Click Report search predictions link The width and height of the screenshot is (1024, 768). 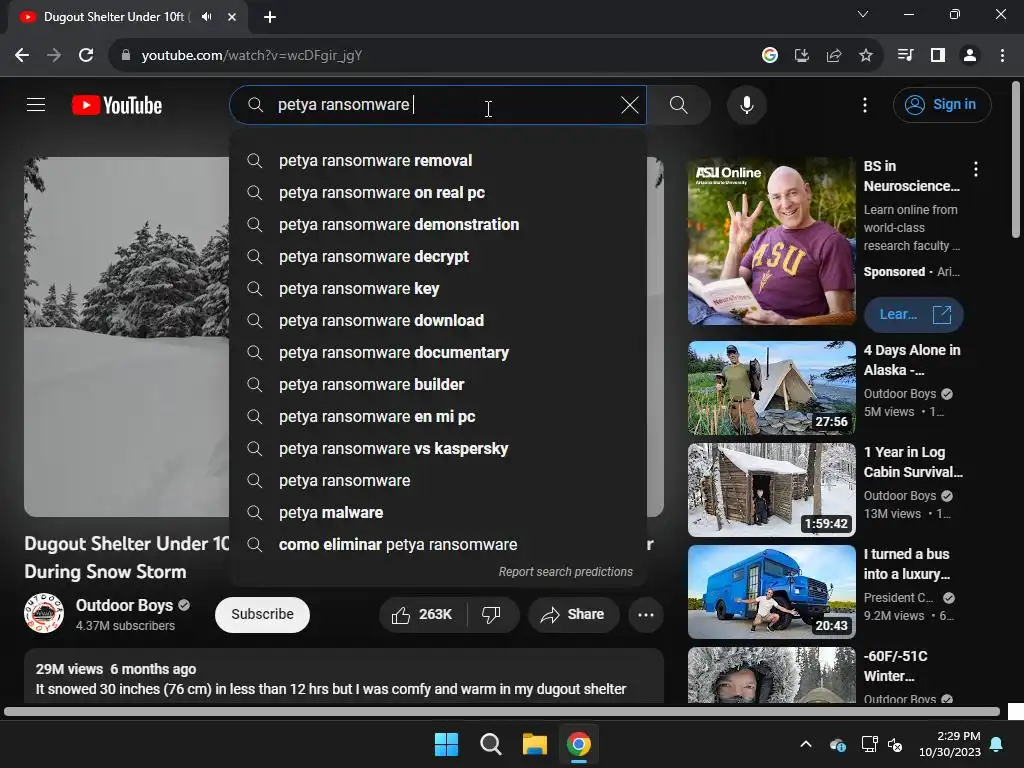tap(566, 572)
